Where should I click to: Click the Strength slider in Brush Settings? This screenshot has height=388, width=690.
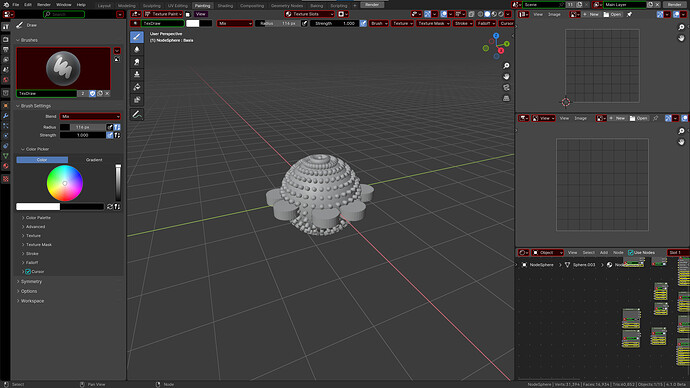[83, 135]
